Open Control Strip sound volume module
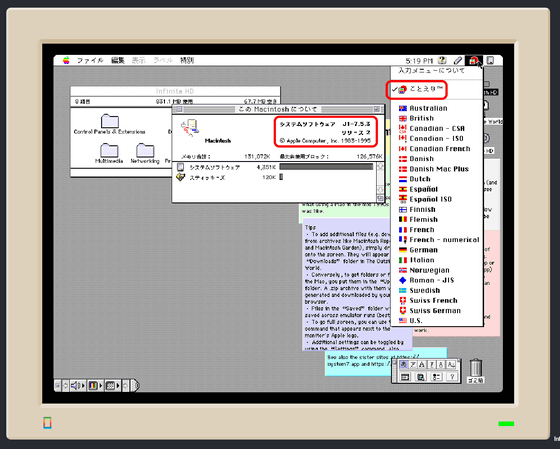The width and height of the screenshot is (560, 449). [78, 386]
